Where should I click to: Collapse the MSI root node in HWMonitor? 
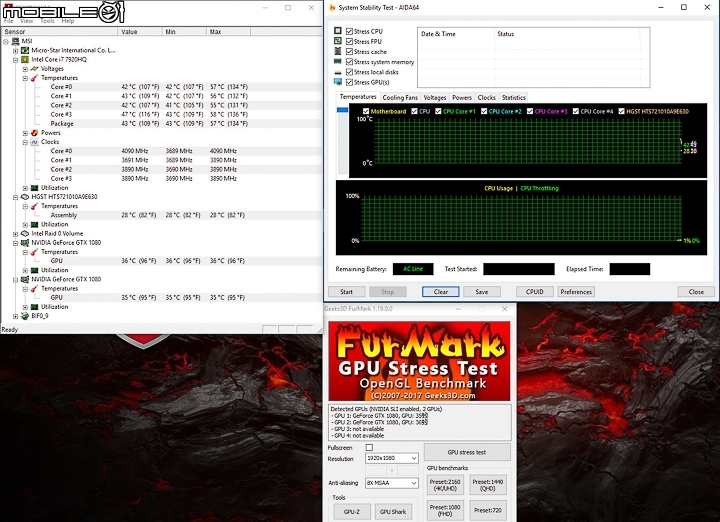(6, 42)
